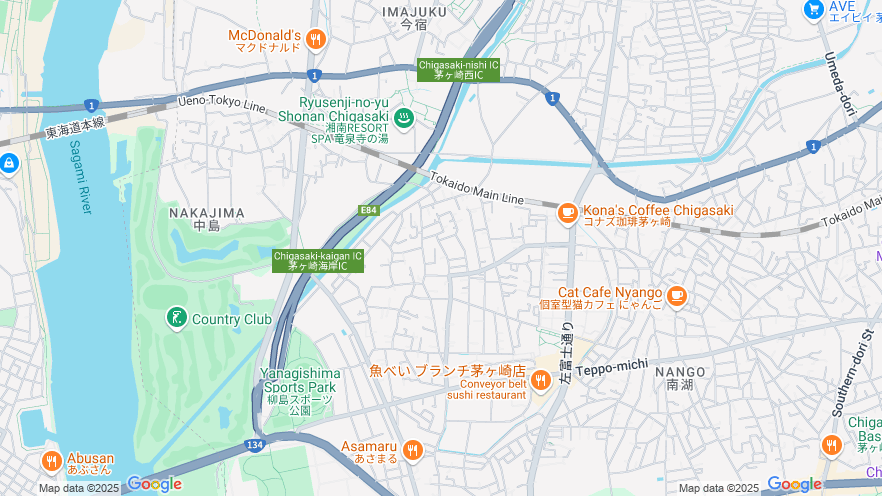Click the AVE shopping cart icon
882x496 pixels.
(x=813, y=10)
